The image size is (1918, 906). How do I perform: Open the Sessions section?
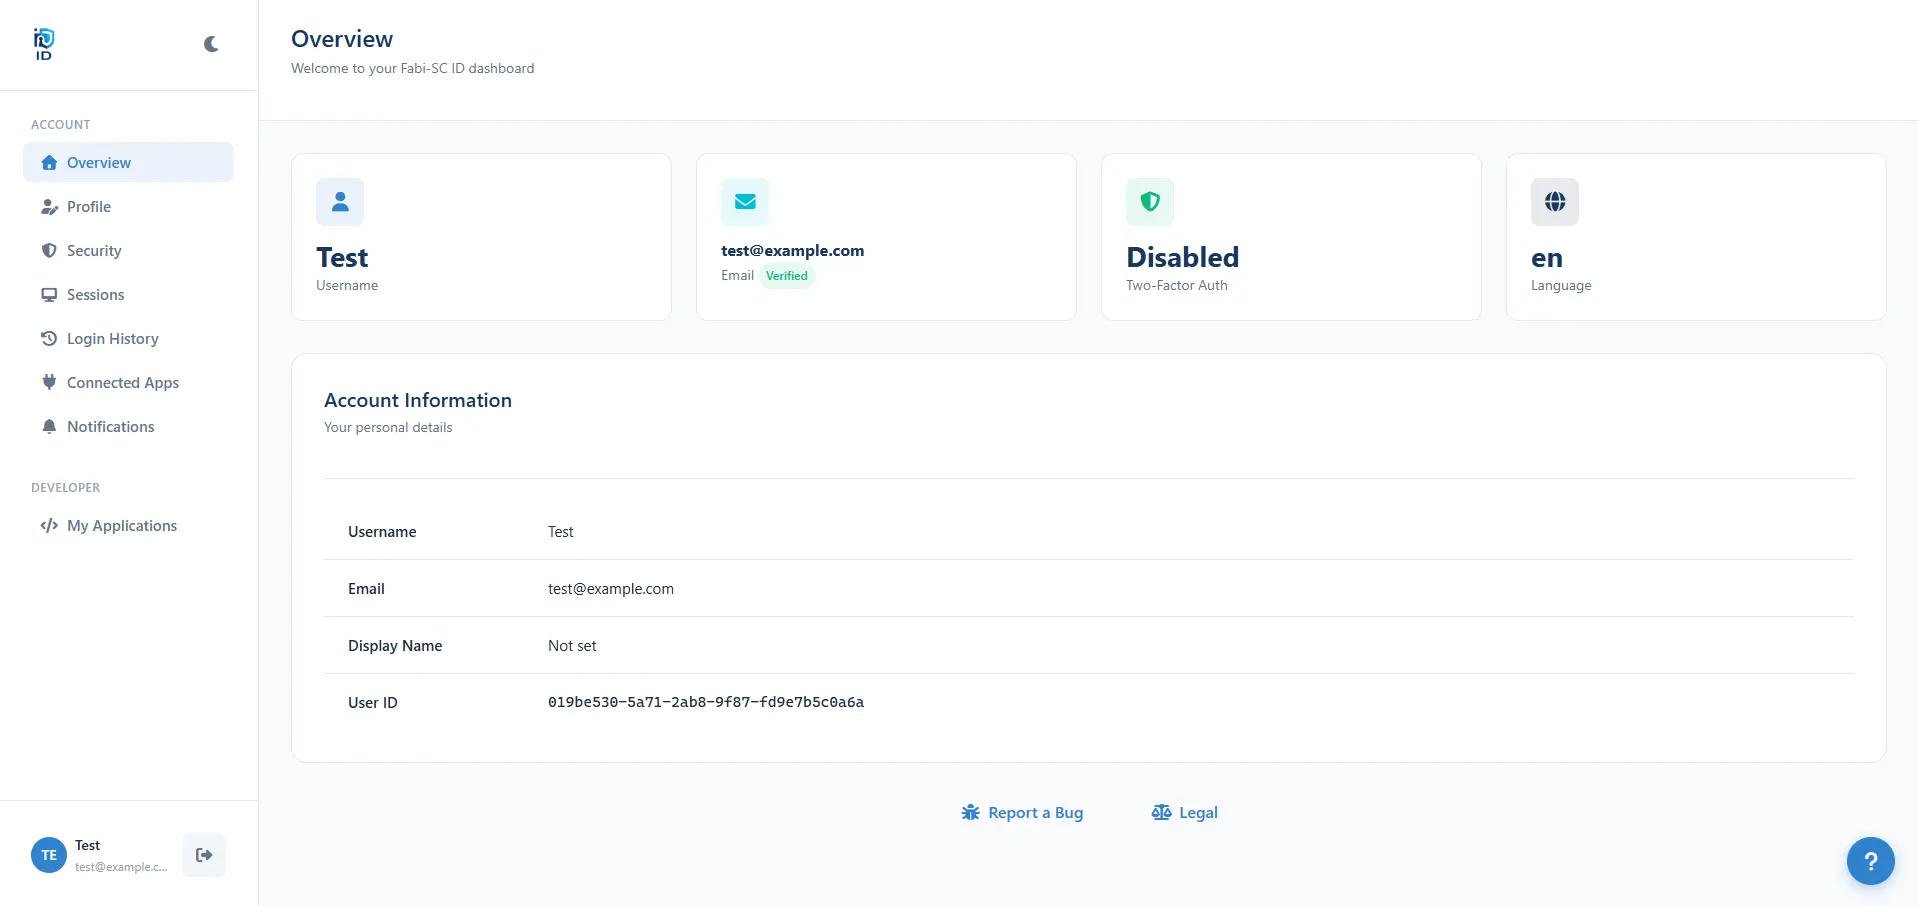(x=95, y=295)
